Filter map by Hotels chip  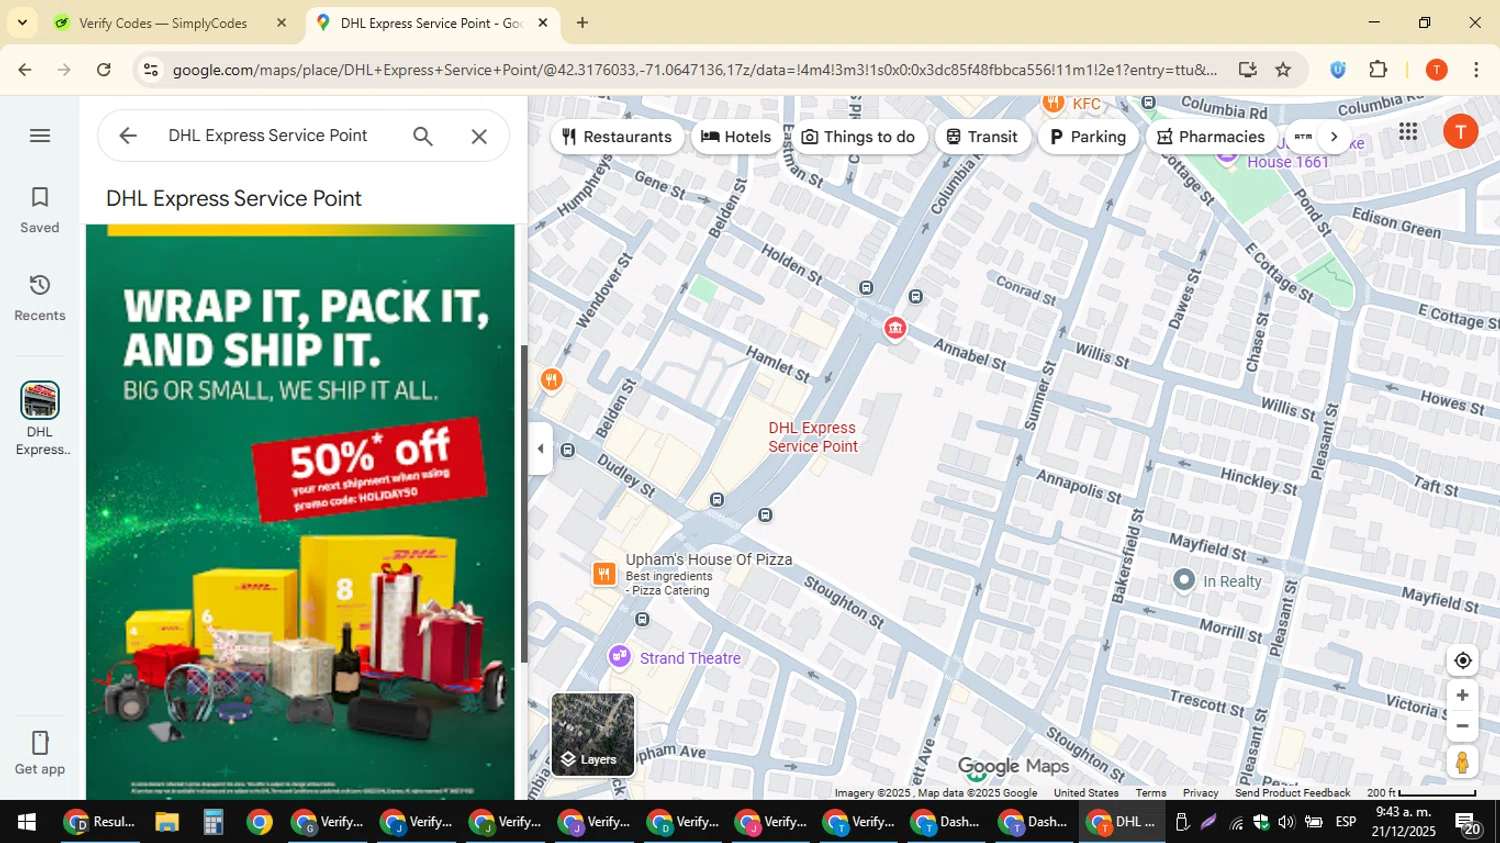[x=736, y=137]
